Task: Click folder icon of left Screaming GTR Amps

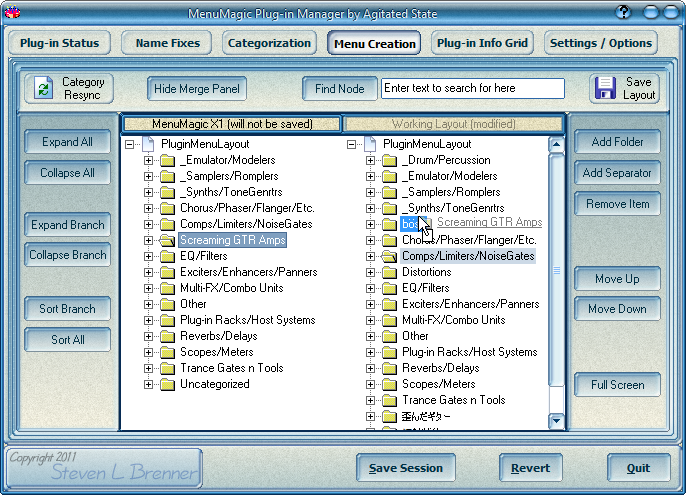Action: pyautogui.click(x=167, y=240)
